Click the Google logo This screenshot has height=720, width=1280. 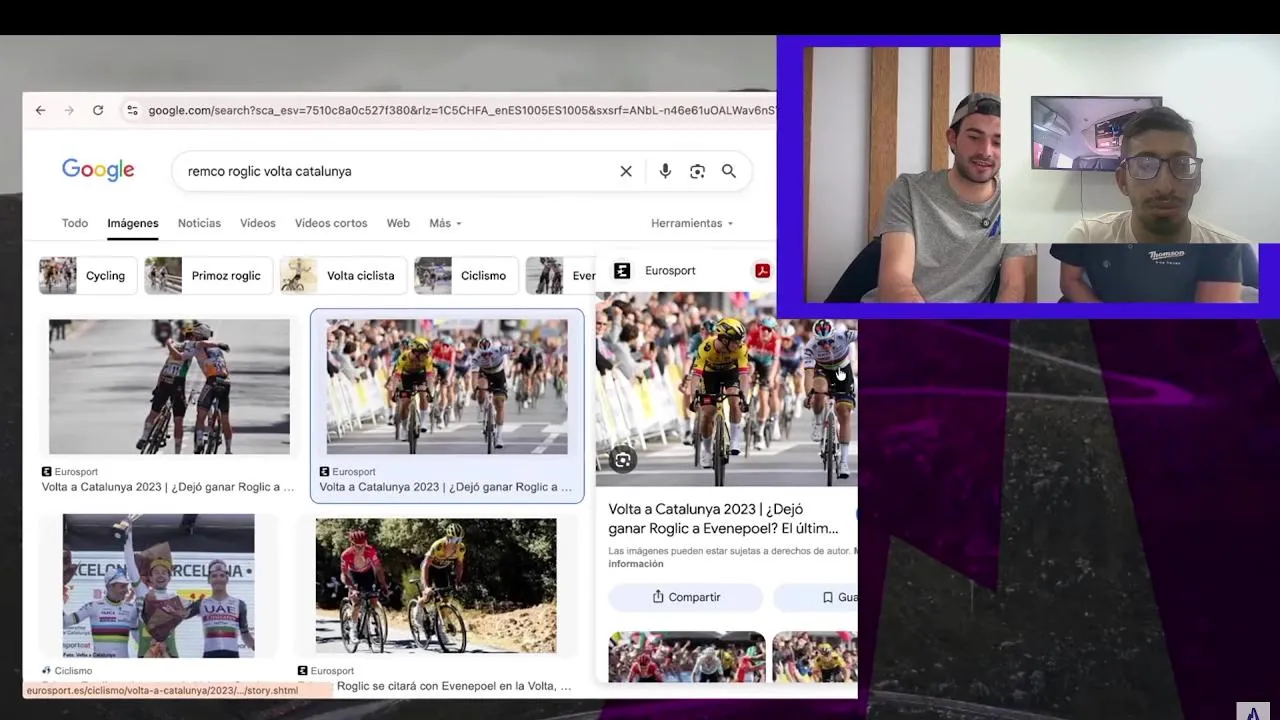(98, 170)
